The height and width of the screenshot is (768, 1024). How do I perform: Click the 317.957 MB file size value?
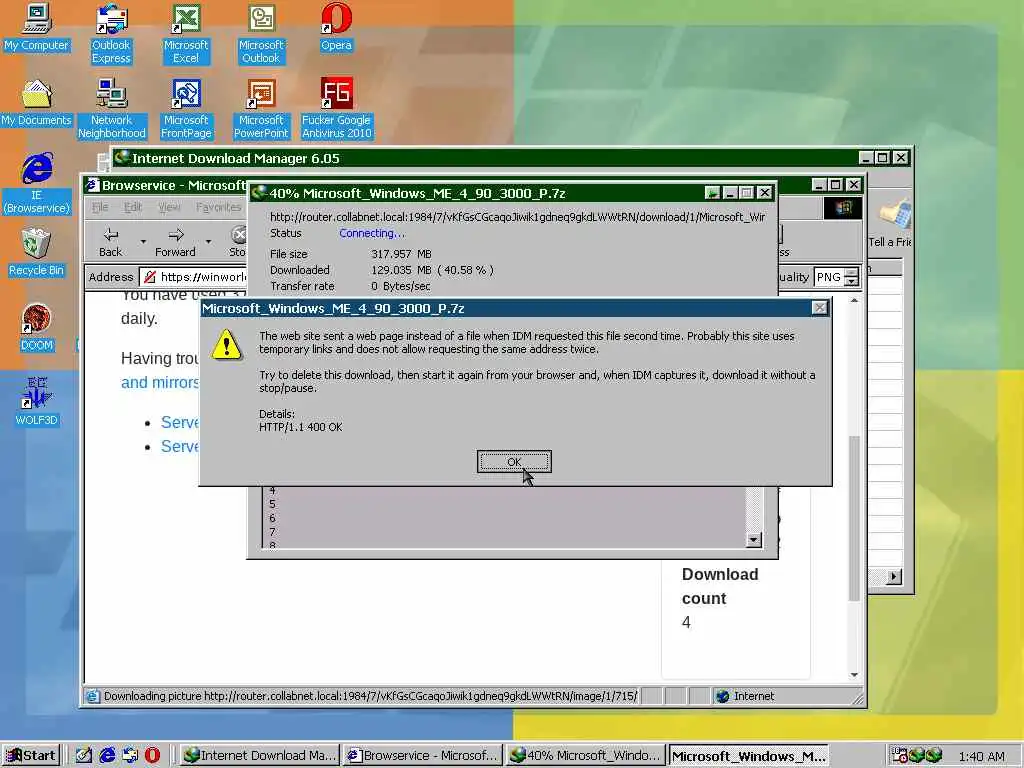pyautogui.click(x=402, y=254)
